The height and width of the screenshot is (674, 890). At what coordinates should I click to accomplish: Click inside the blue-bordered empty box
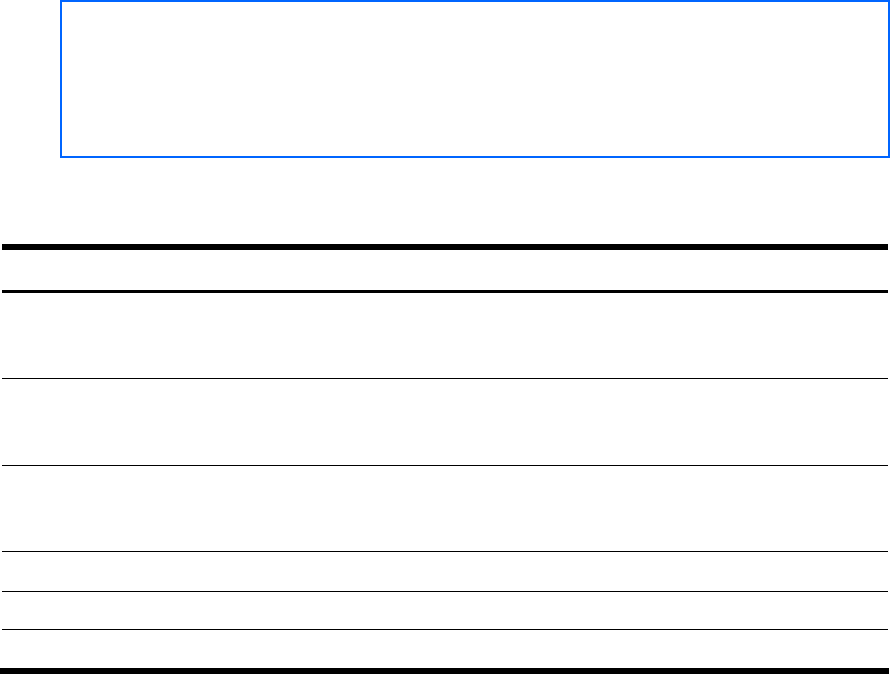click(475, 80)
